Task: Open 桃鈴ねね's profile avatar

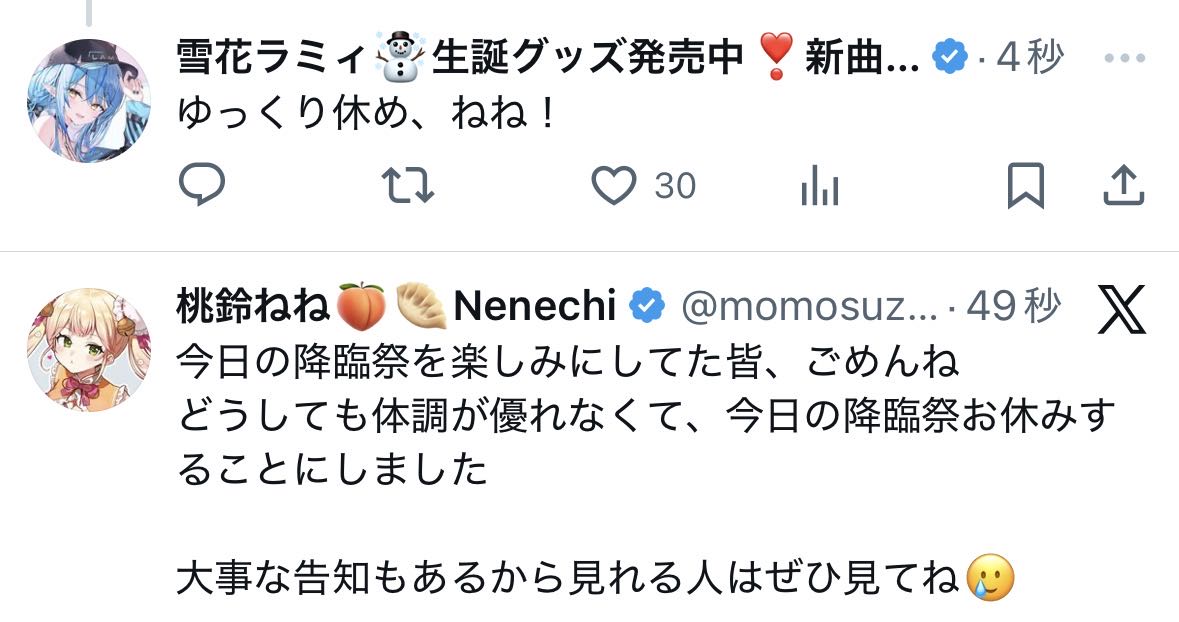Action: (x=88, y=350)
